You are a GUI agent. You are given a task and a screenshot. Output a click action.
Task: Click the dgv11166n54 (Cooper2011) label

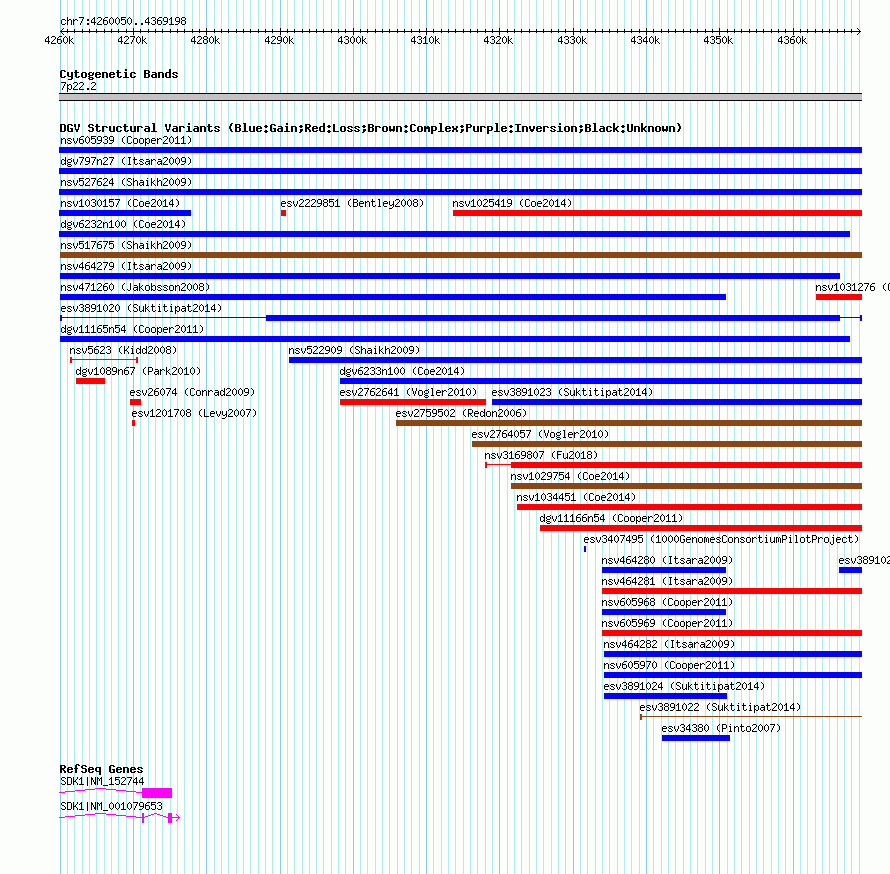click(611, 518)
